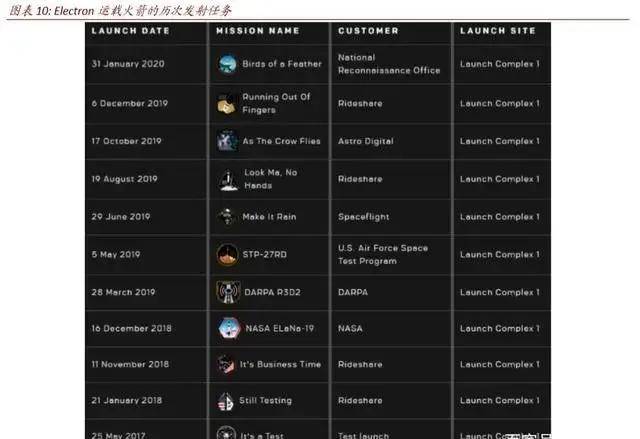Click Launch Complex 1 in the 28 March 2019 row
The image size is (640, 439).
point(500,292)
